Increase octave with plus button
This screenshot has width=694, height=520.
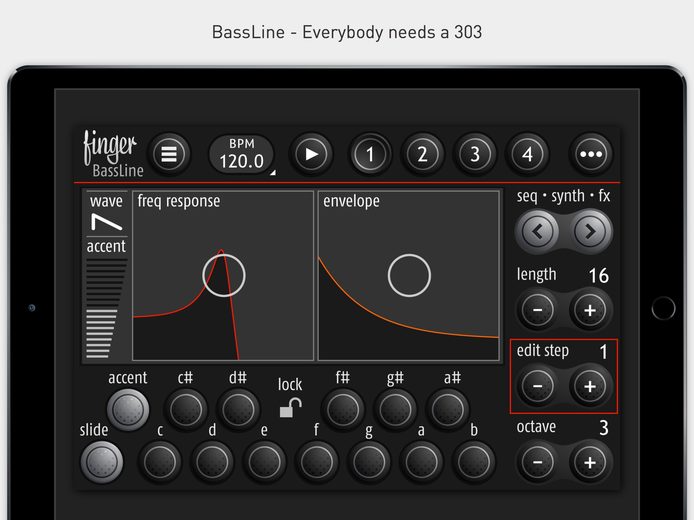(590, 463)
